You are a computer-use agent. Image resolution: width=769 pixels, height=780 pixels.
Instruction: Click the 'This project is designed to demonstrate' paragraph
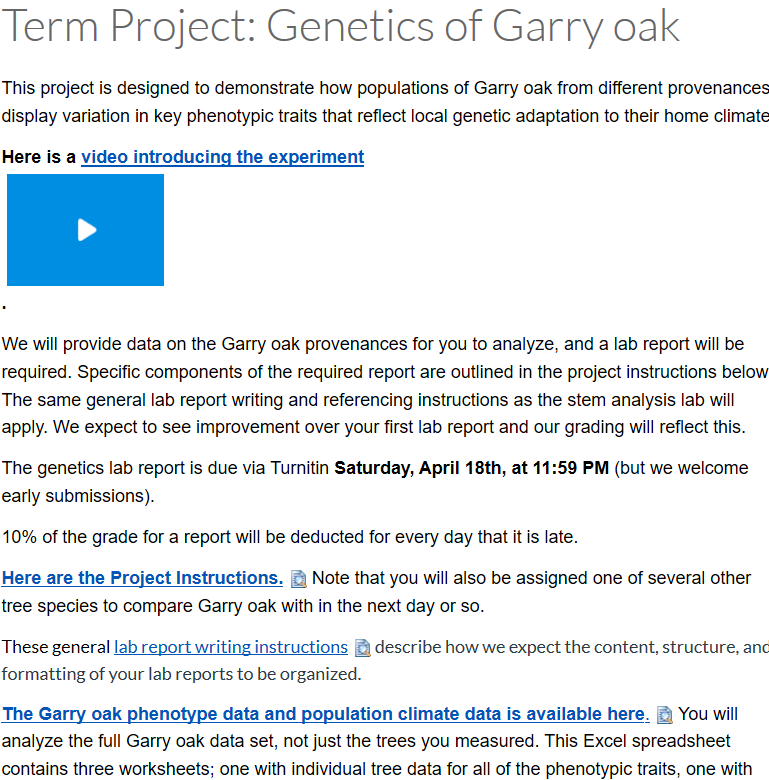point(385,102)
